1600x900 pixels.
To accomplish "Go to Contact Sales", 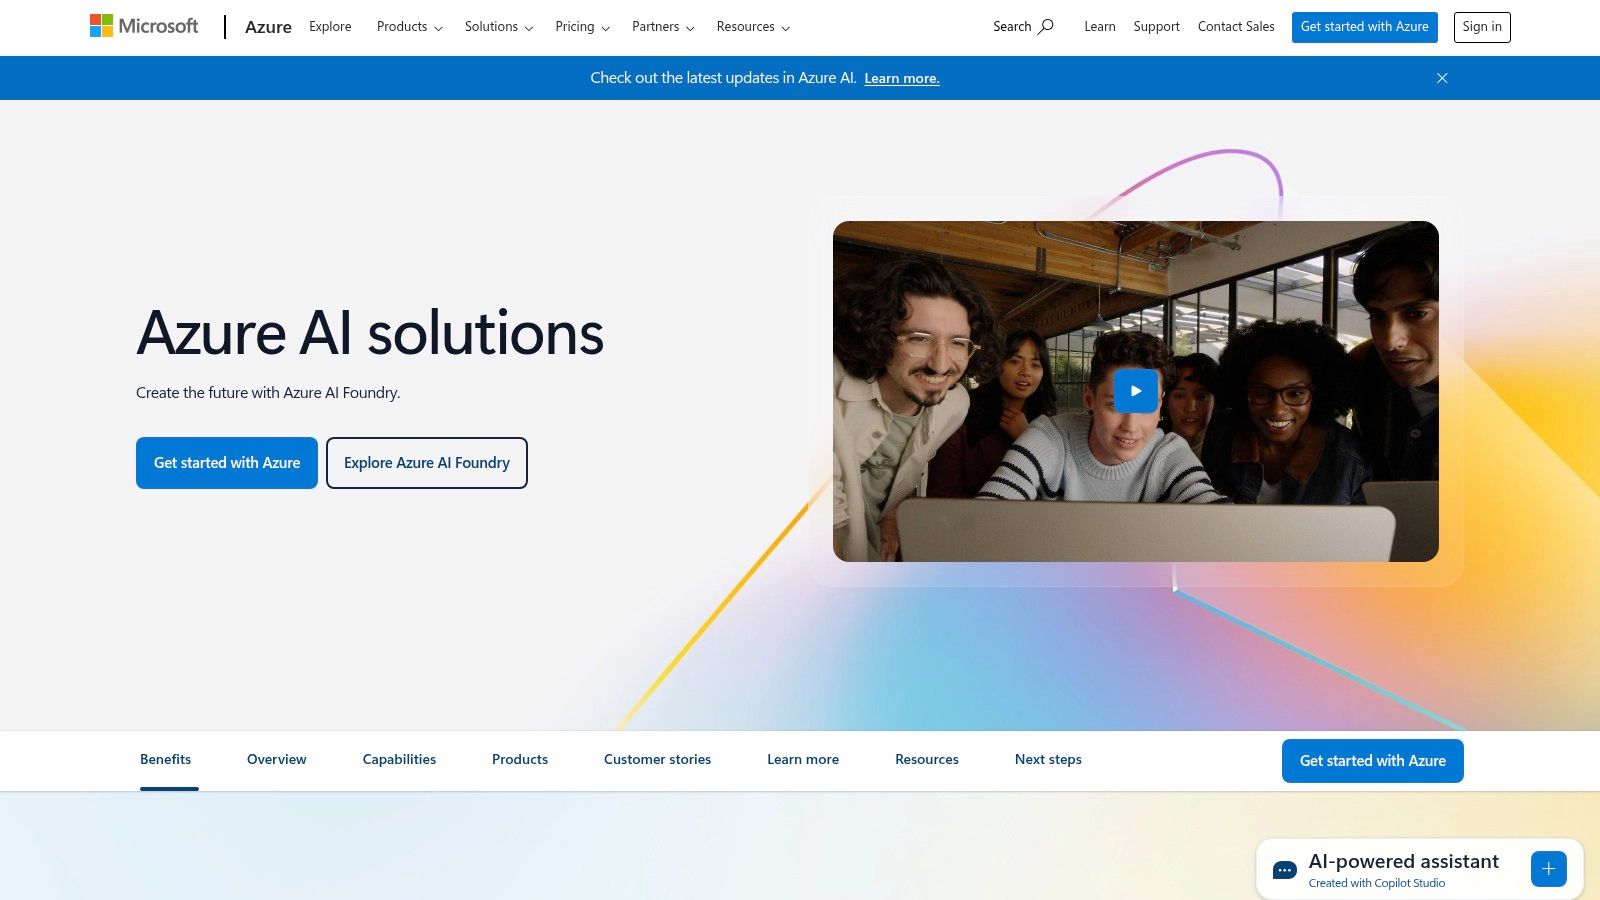I will [x=1236, y=27].
